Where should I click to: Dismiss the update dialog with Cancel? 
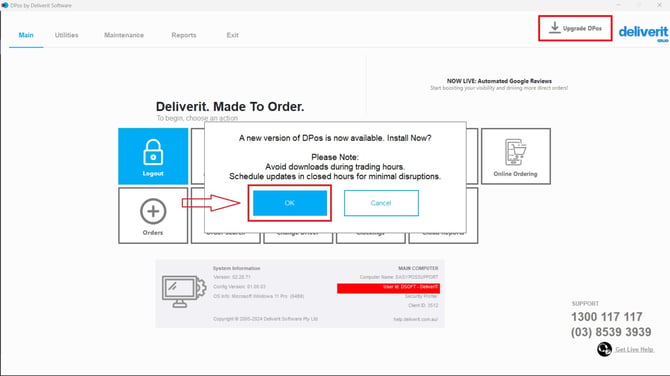pyautogui.click(x=381, y=203)
